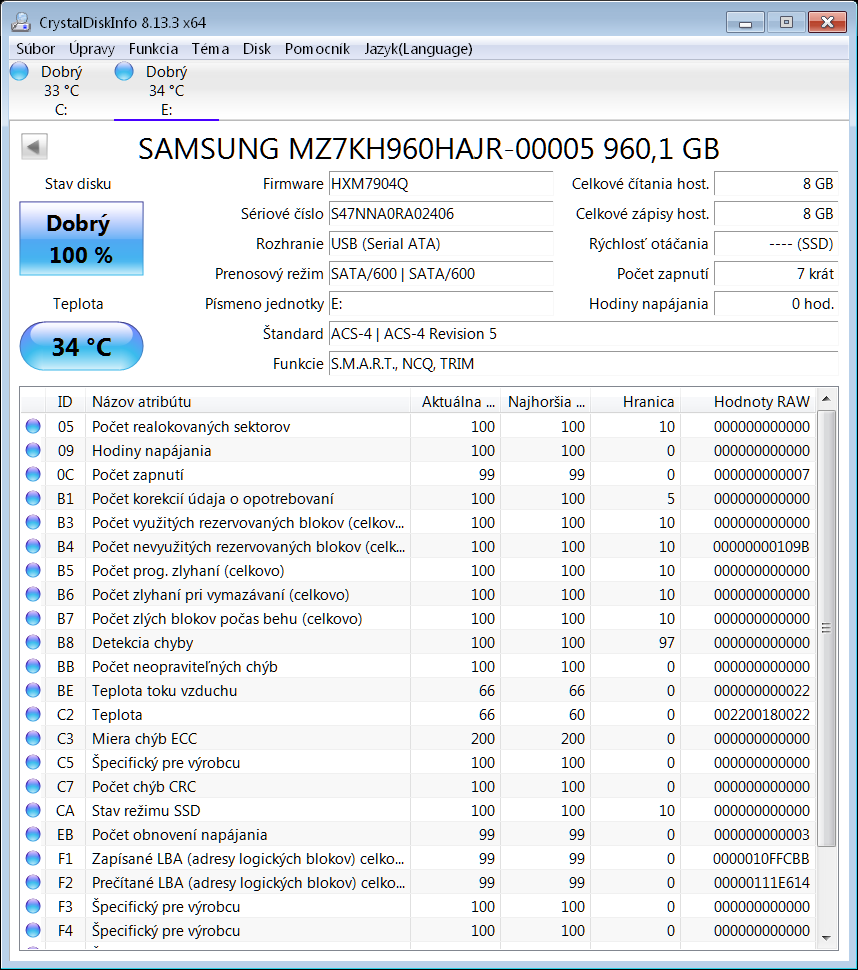Click the blue status orb for drive C:
Image resolution: width=858 pixels, height=970 pixels.
[19, 71]
